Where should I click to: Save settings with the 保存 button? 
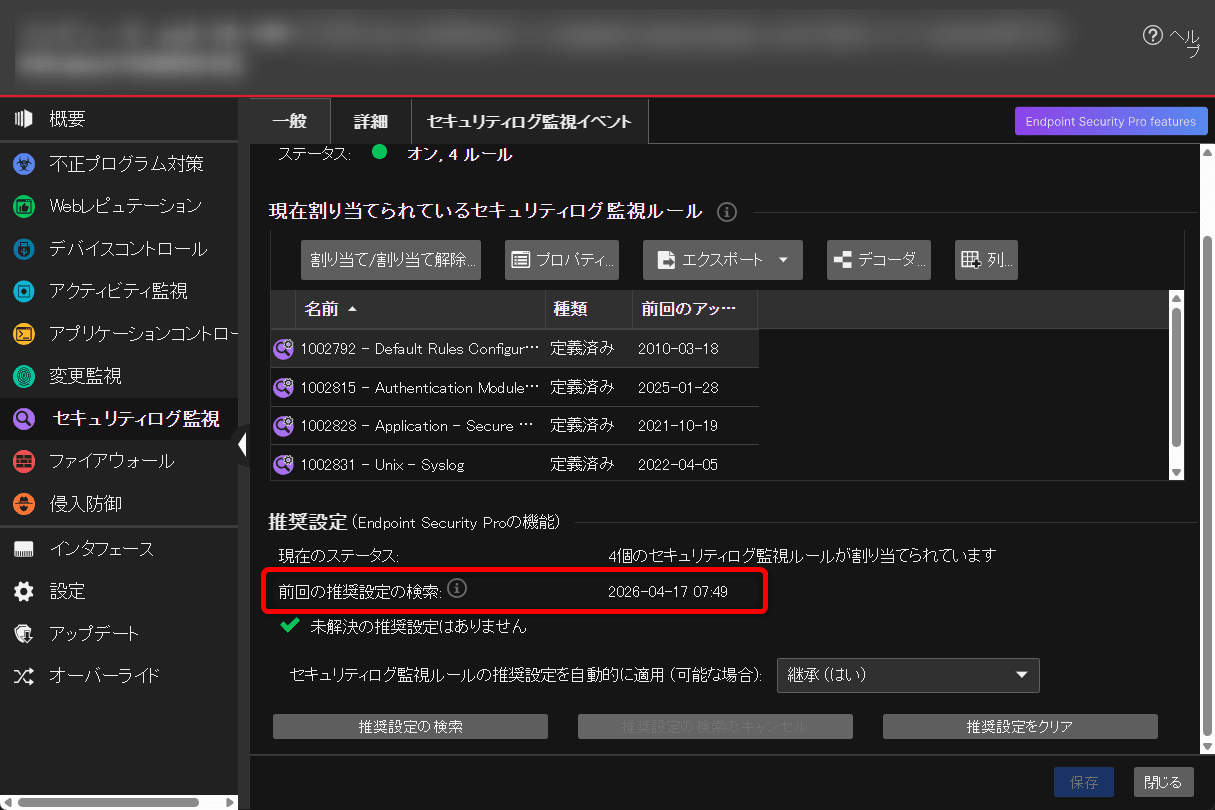[1084, 782]
